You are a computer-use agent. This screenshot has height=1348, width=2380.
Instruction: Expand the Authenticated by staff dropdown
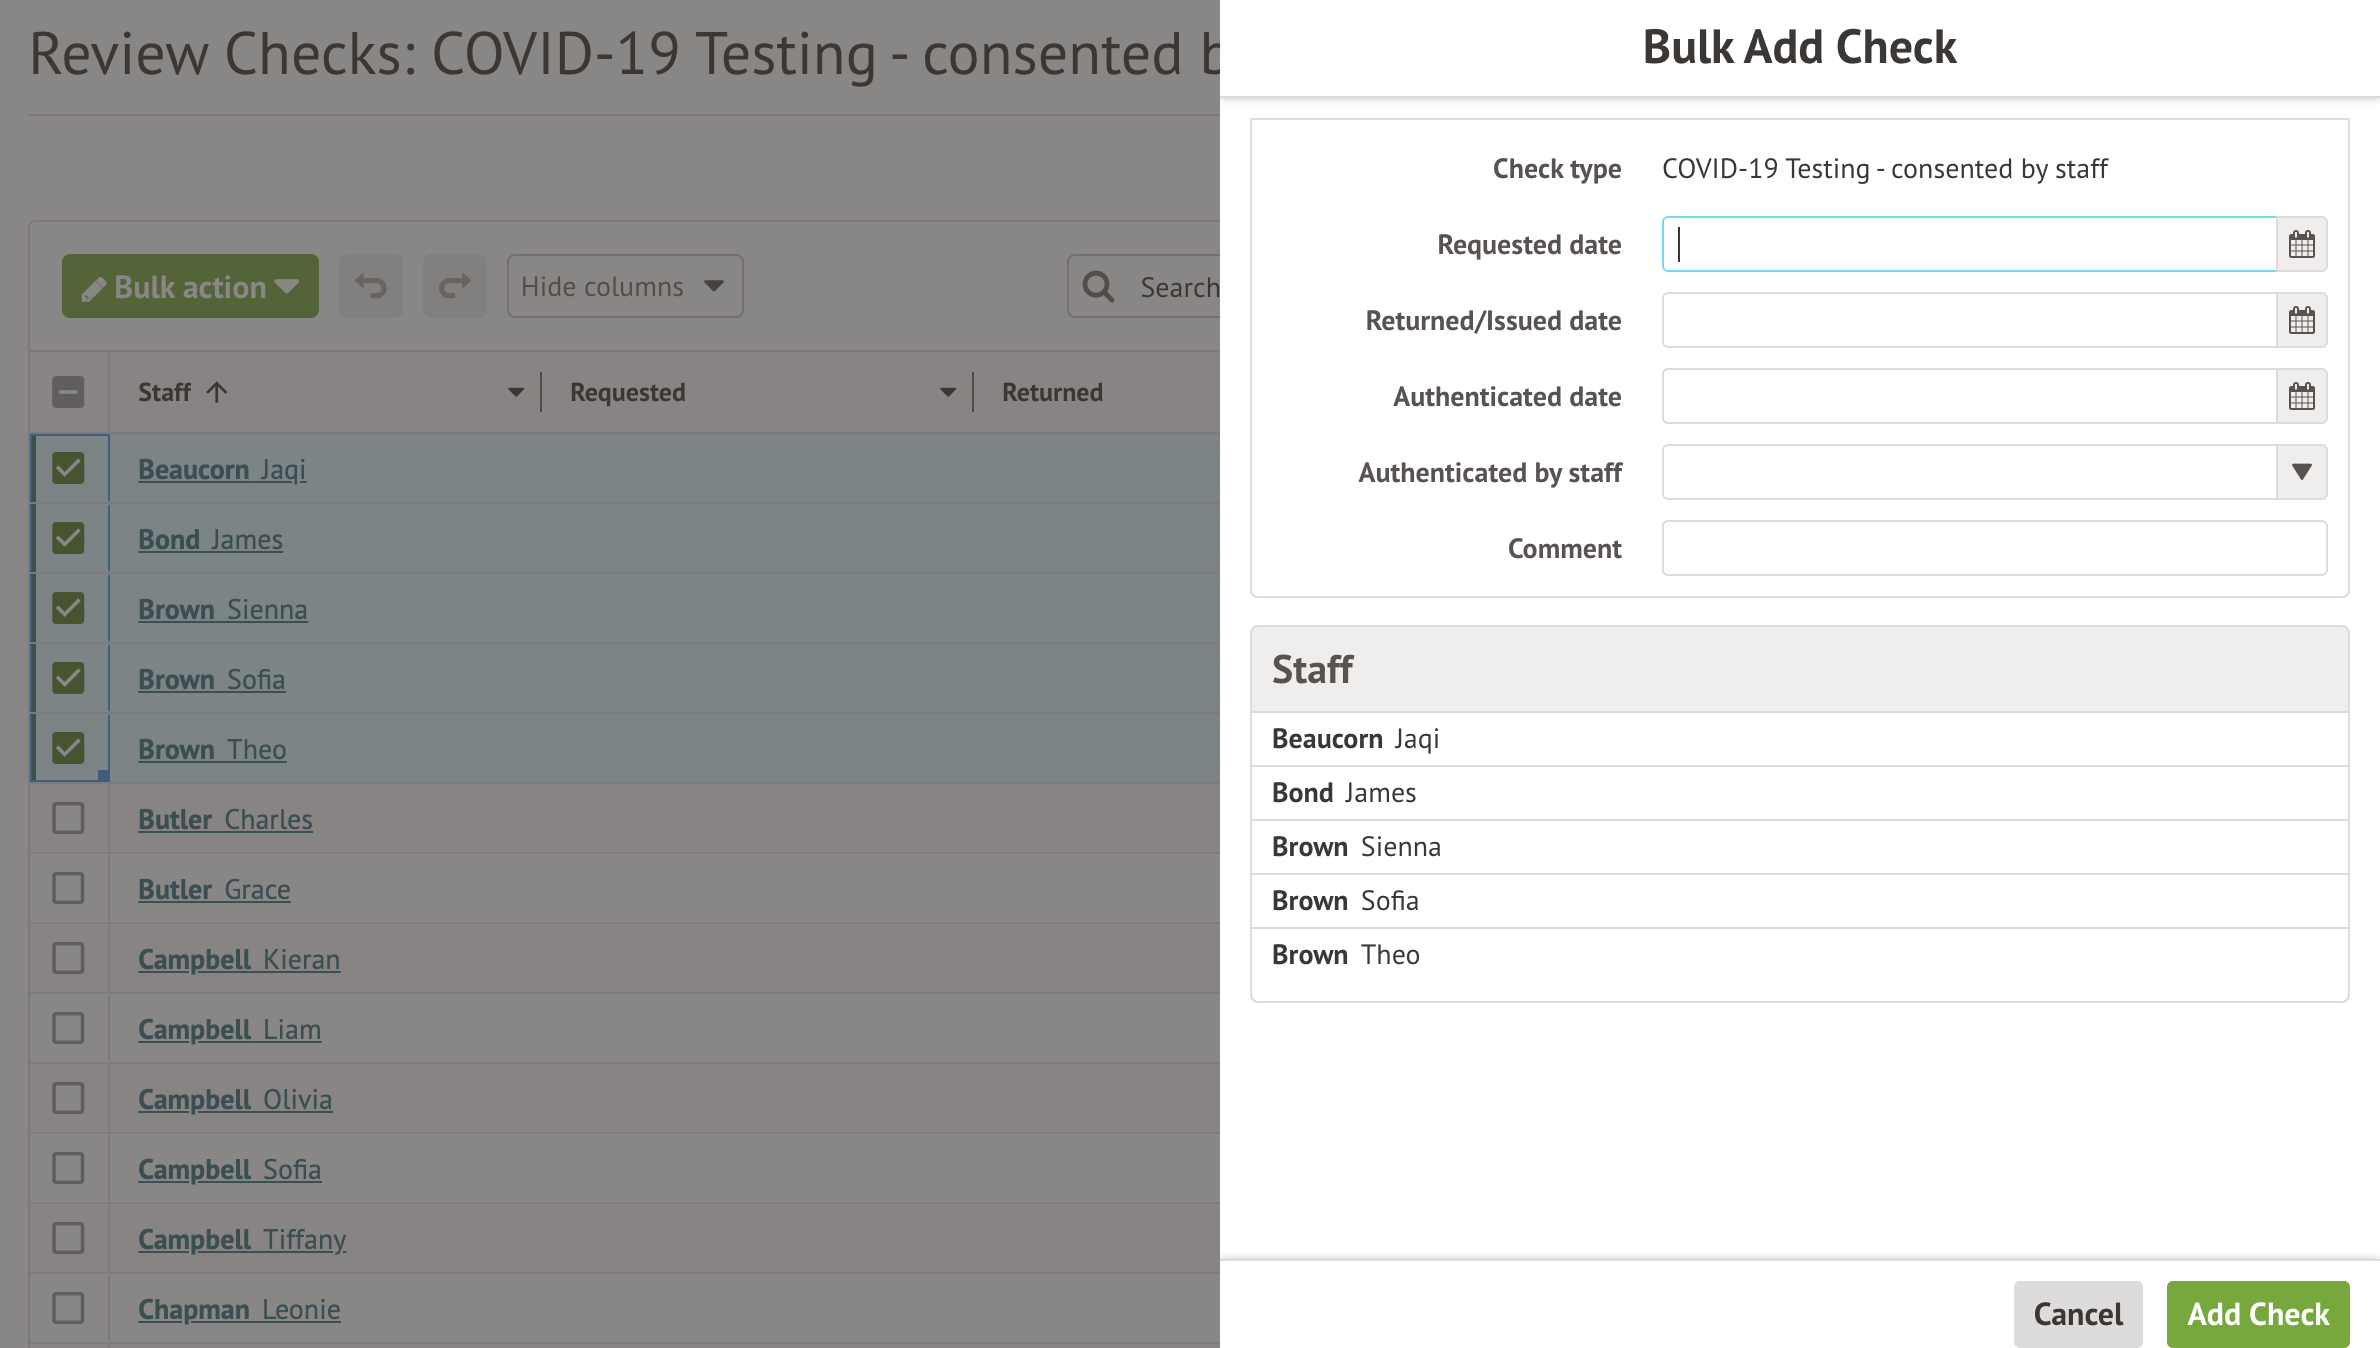point(2301,472)
